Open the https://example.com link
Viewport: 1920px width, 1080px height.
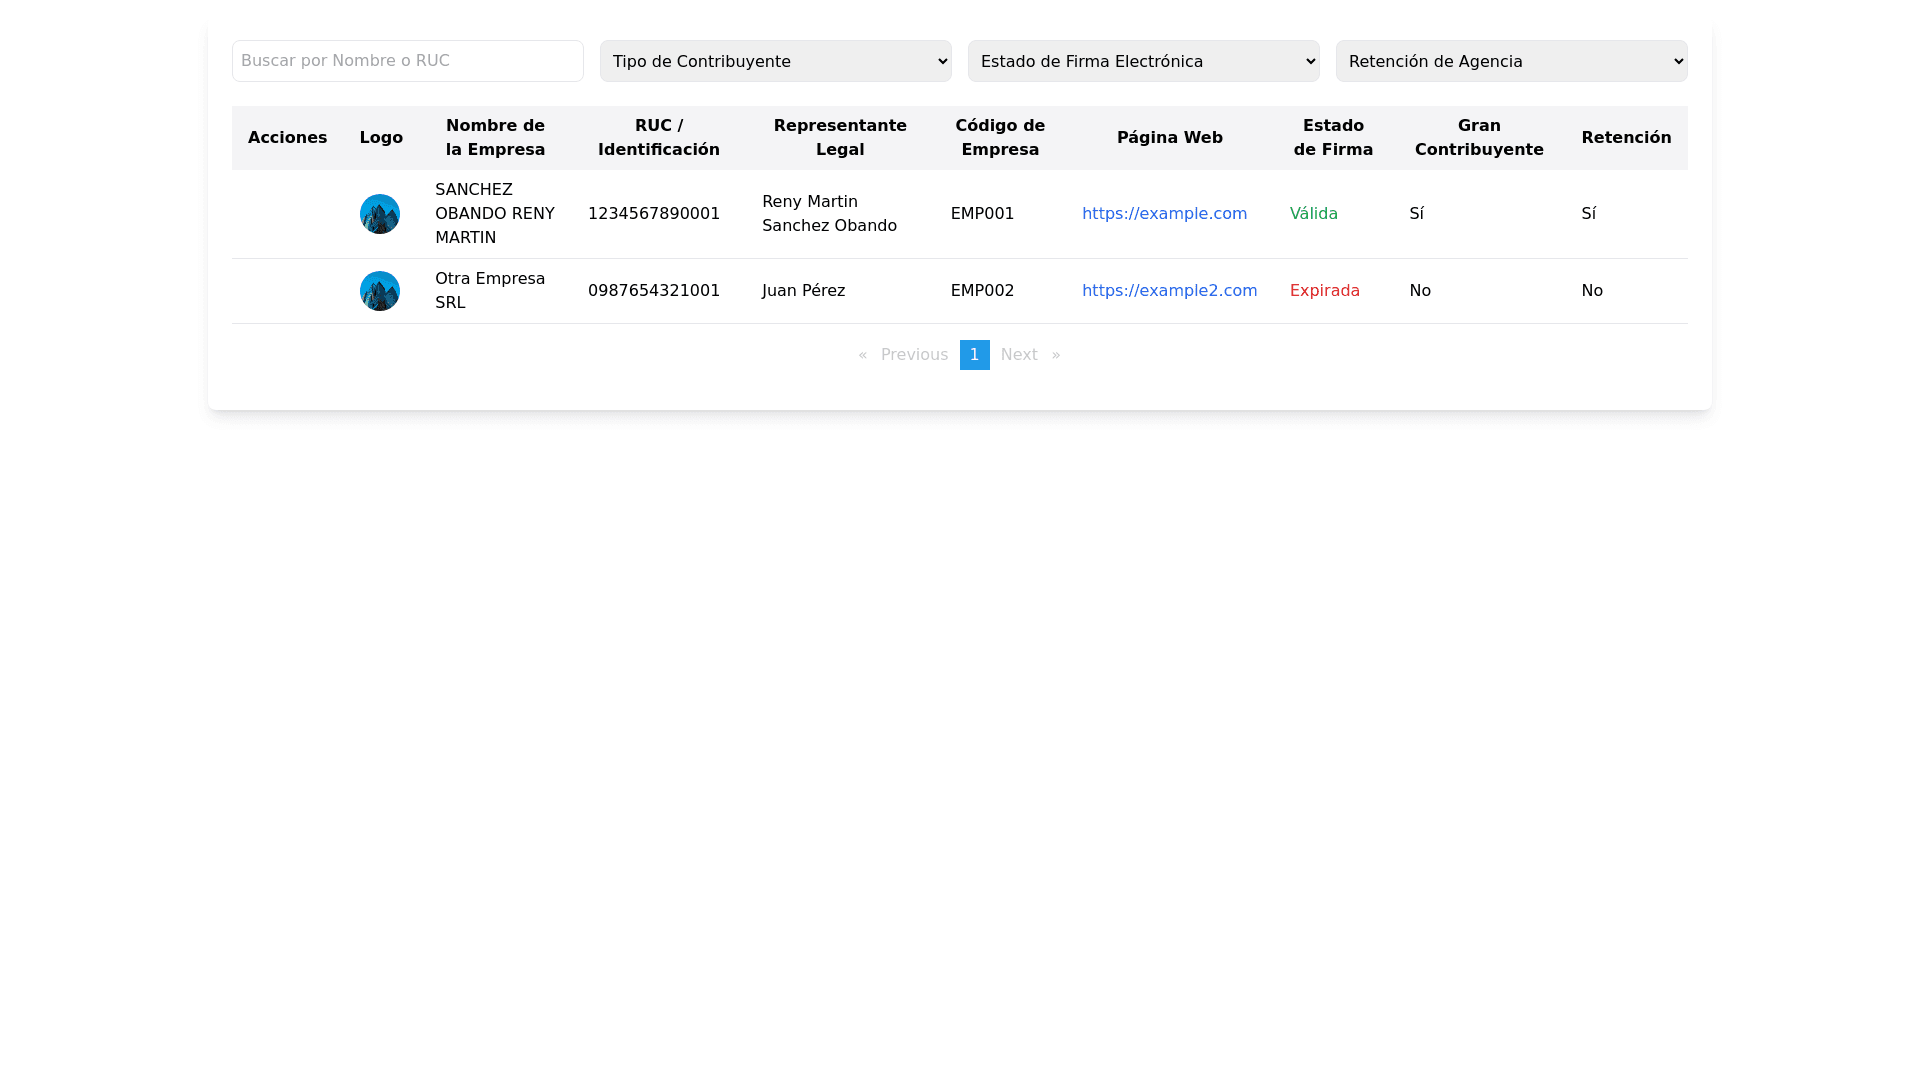pyautogui.click(x=1164, y=214)
